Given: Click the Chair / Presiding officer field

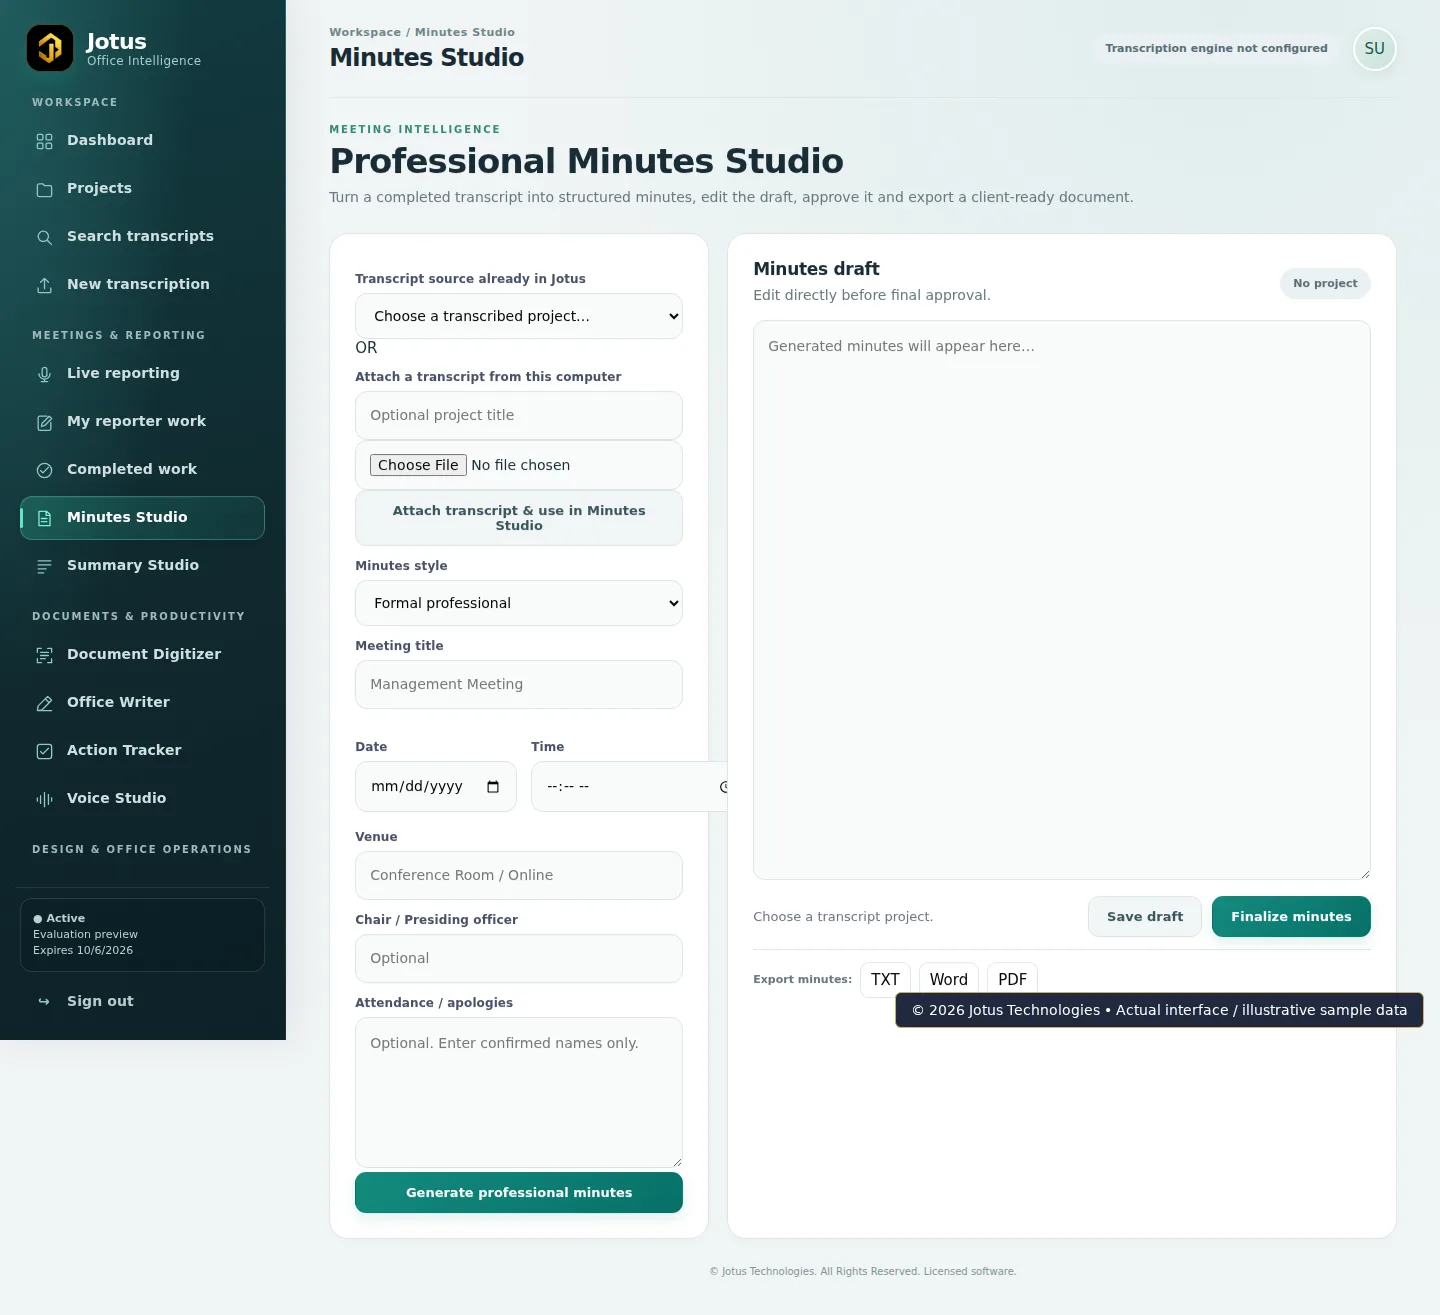Looking at the screenshot, I should click(519, 959).
